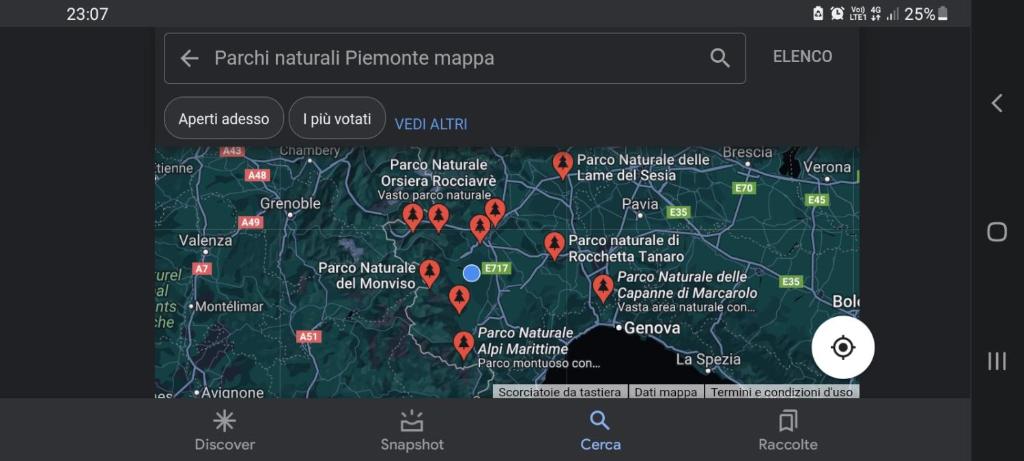Tap the search query text field
This screenshot has height=461, width=1024.
tap(450, 58)
